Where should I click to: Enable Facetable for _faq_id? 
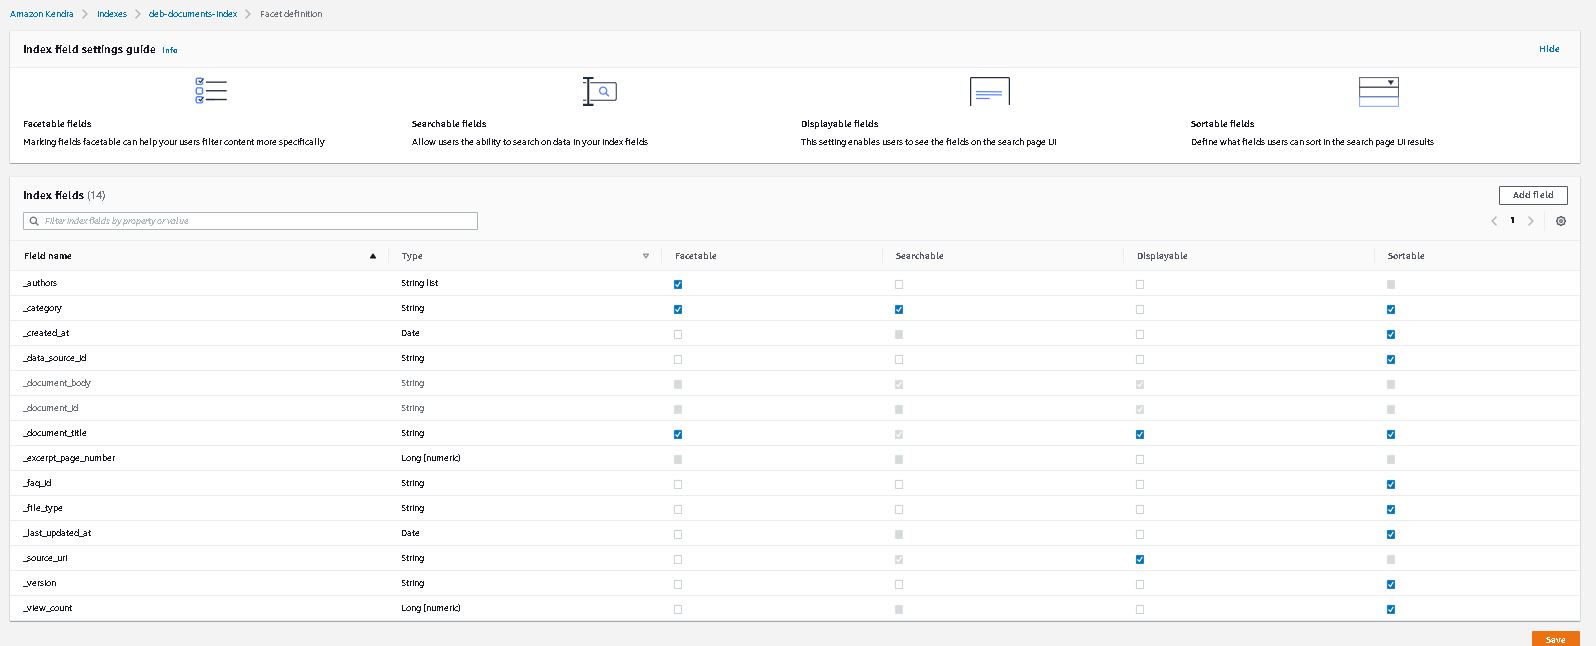click(678, 484)
